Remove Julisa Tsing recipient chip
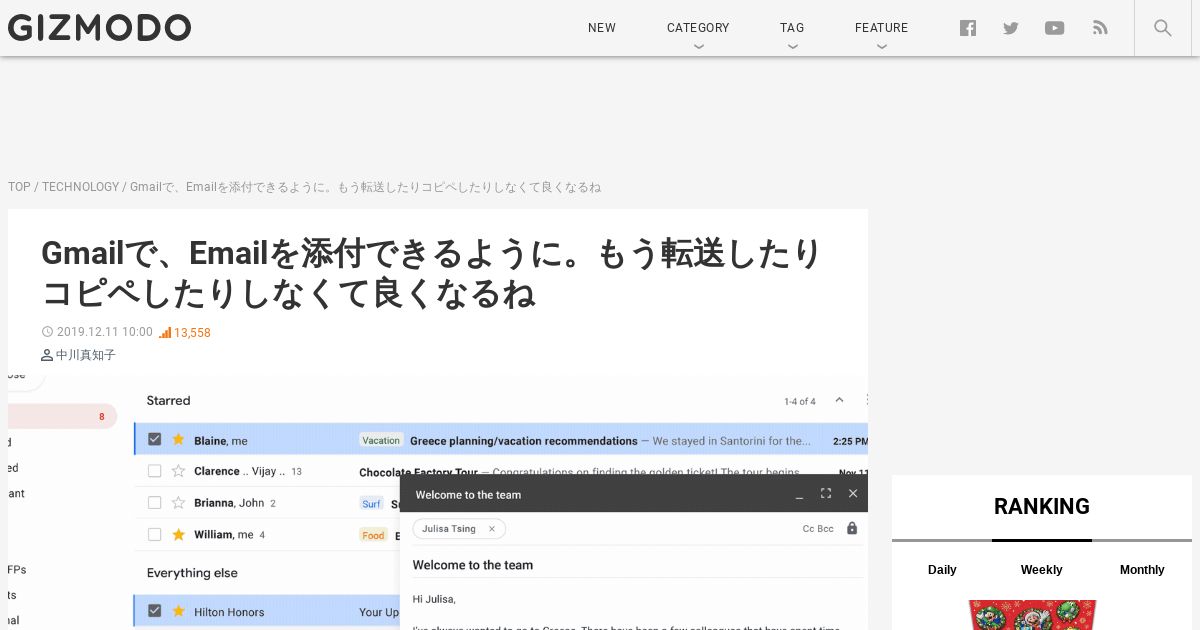Viewport: 1200px width, 630px height. pos(492,529)
